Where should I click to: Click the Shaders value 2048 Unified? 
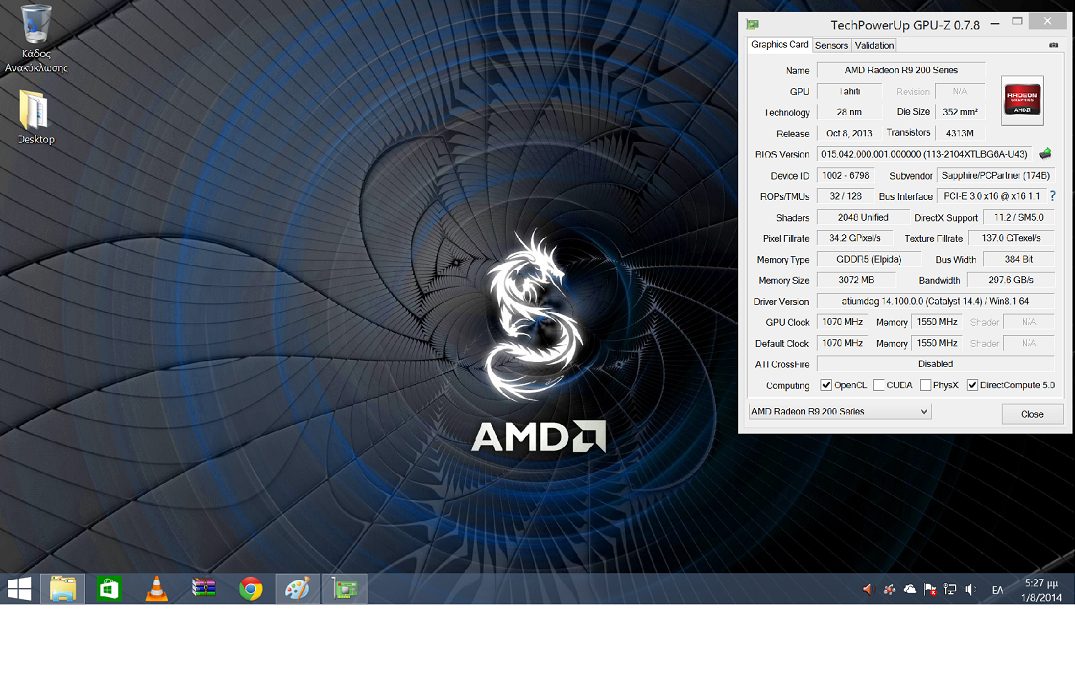(863, 217)
